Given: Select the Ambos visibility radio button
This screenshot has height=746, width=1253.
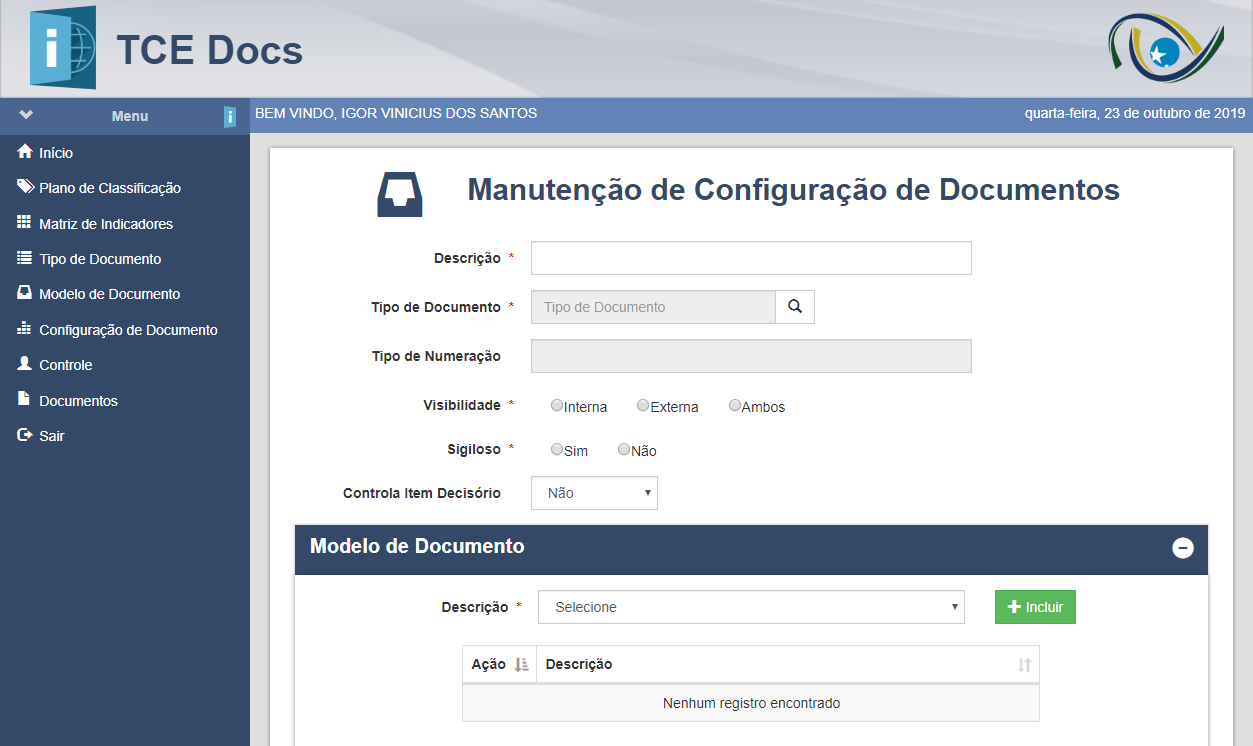Looking at the screenshot, I should click(735, 406).
